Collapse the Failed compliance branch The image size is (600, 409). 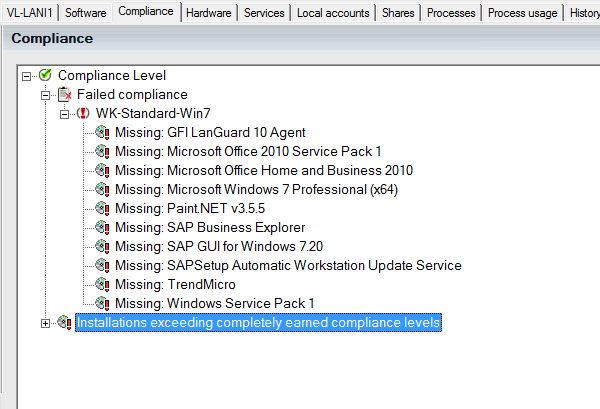(x=46, y=94)
